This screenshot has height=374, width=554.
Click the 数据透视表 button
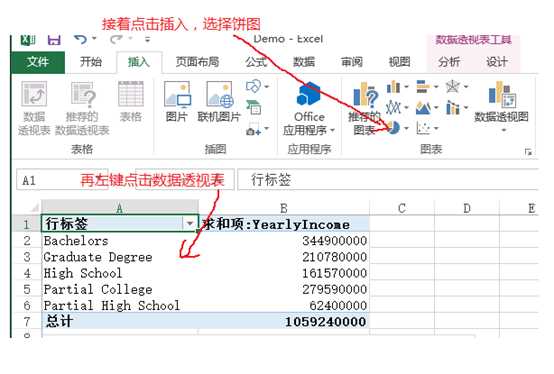point(34,108)
